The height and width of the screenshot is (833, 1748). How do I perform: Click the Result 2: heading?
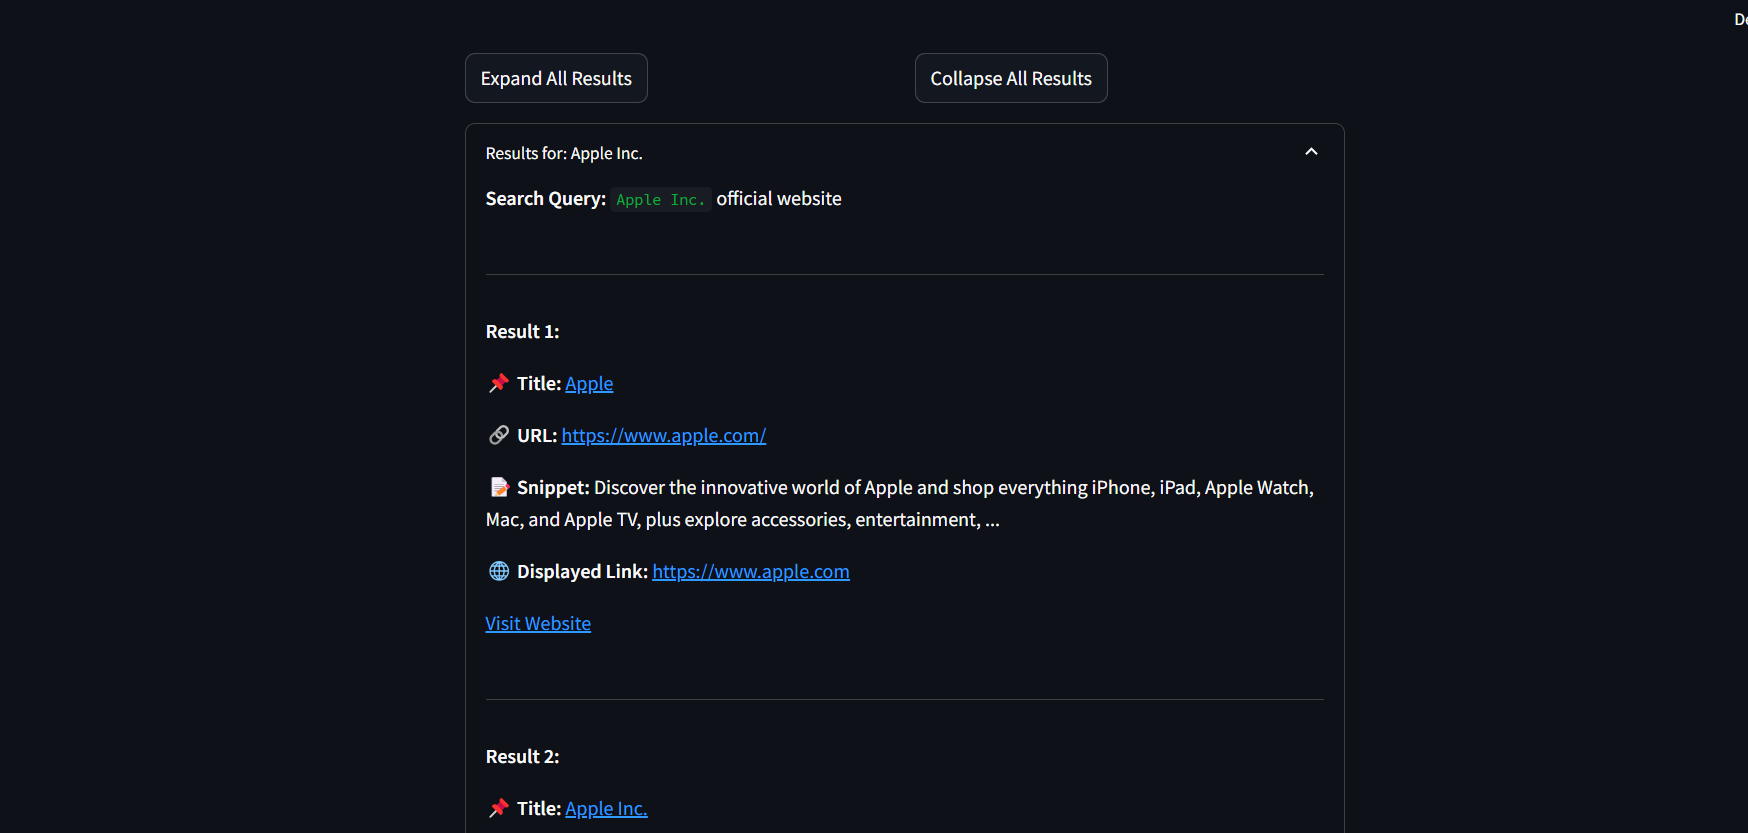tap(522, 756)
